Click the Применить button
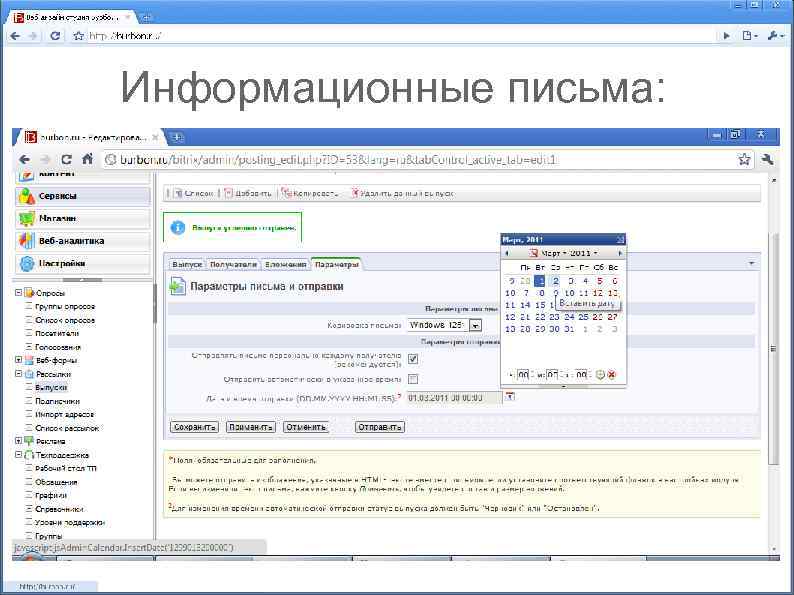 251,427
